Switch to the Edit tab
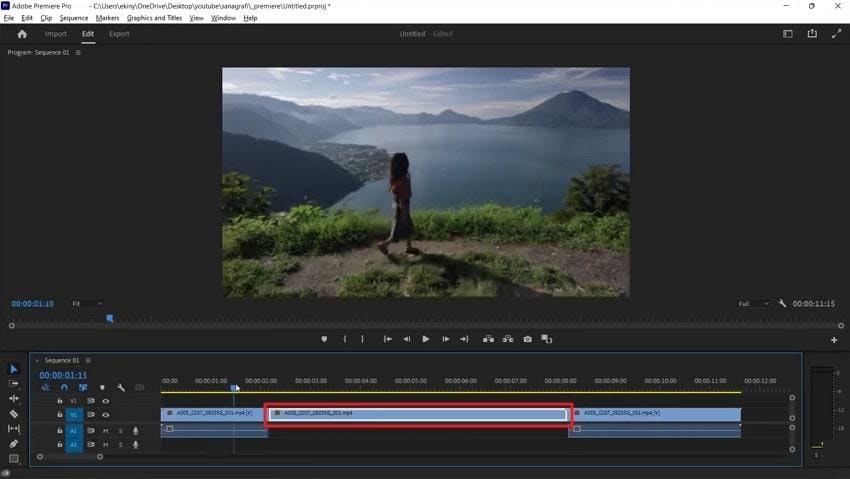 [x=88, y=34]
